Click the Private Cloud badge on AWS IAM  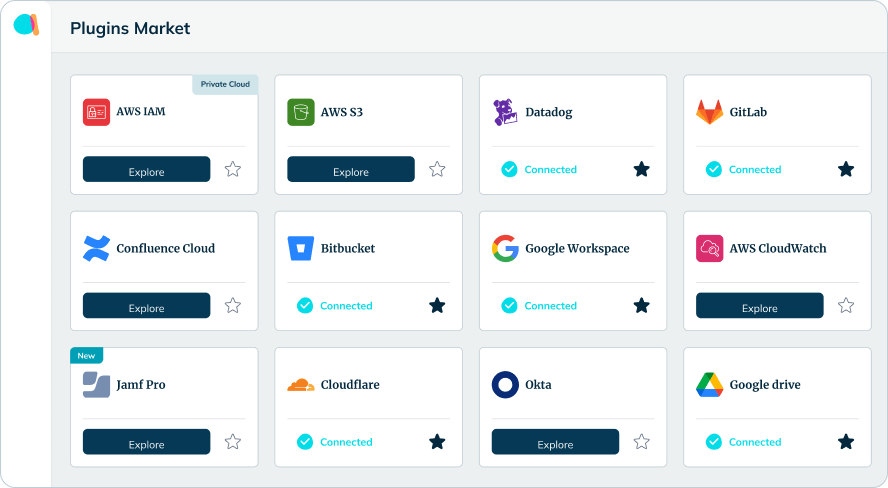tap(225, 84)
